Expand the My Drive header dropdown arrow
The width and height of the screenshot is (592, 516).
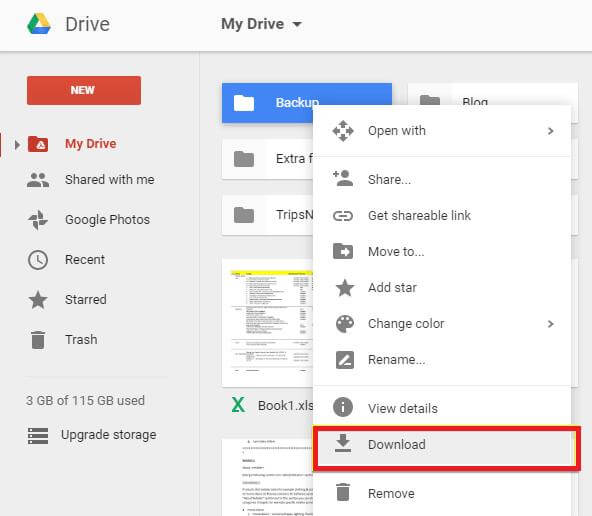[x=298, y=25]
